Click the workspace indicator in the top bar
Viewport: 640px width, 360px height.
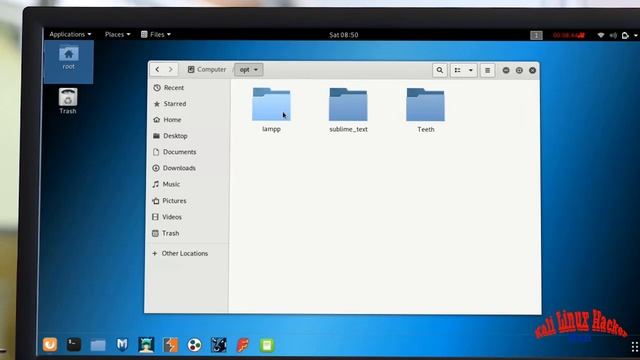click(x=536, y=36)
